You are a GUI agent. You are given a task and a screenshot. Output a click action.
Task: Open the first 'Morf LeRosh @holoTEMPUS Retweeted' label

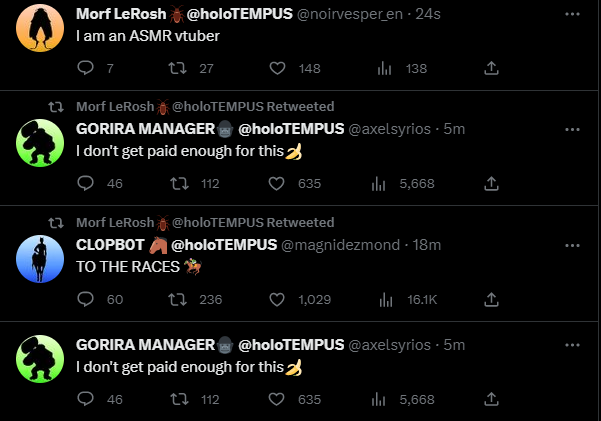(x=205, y=107)
